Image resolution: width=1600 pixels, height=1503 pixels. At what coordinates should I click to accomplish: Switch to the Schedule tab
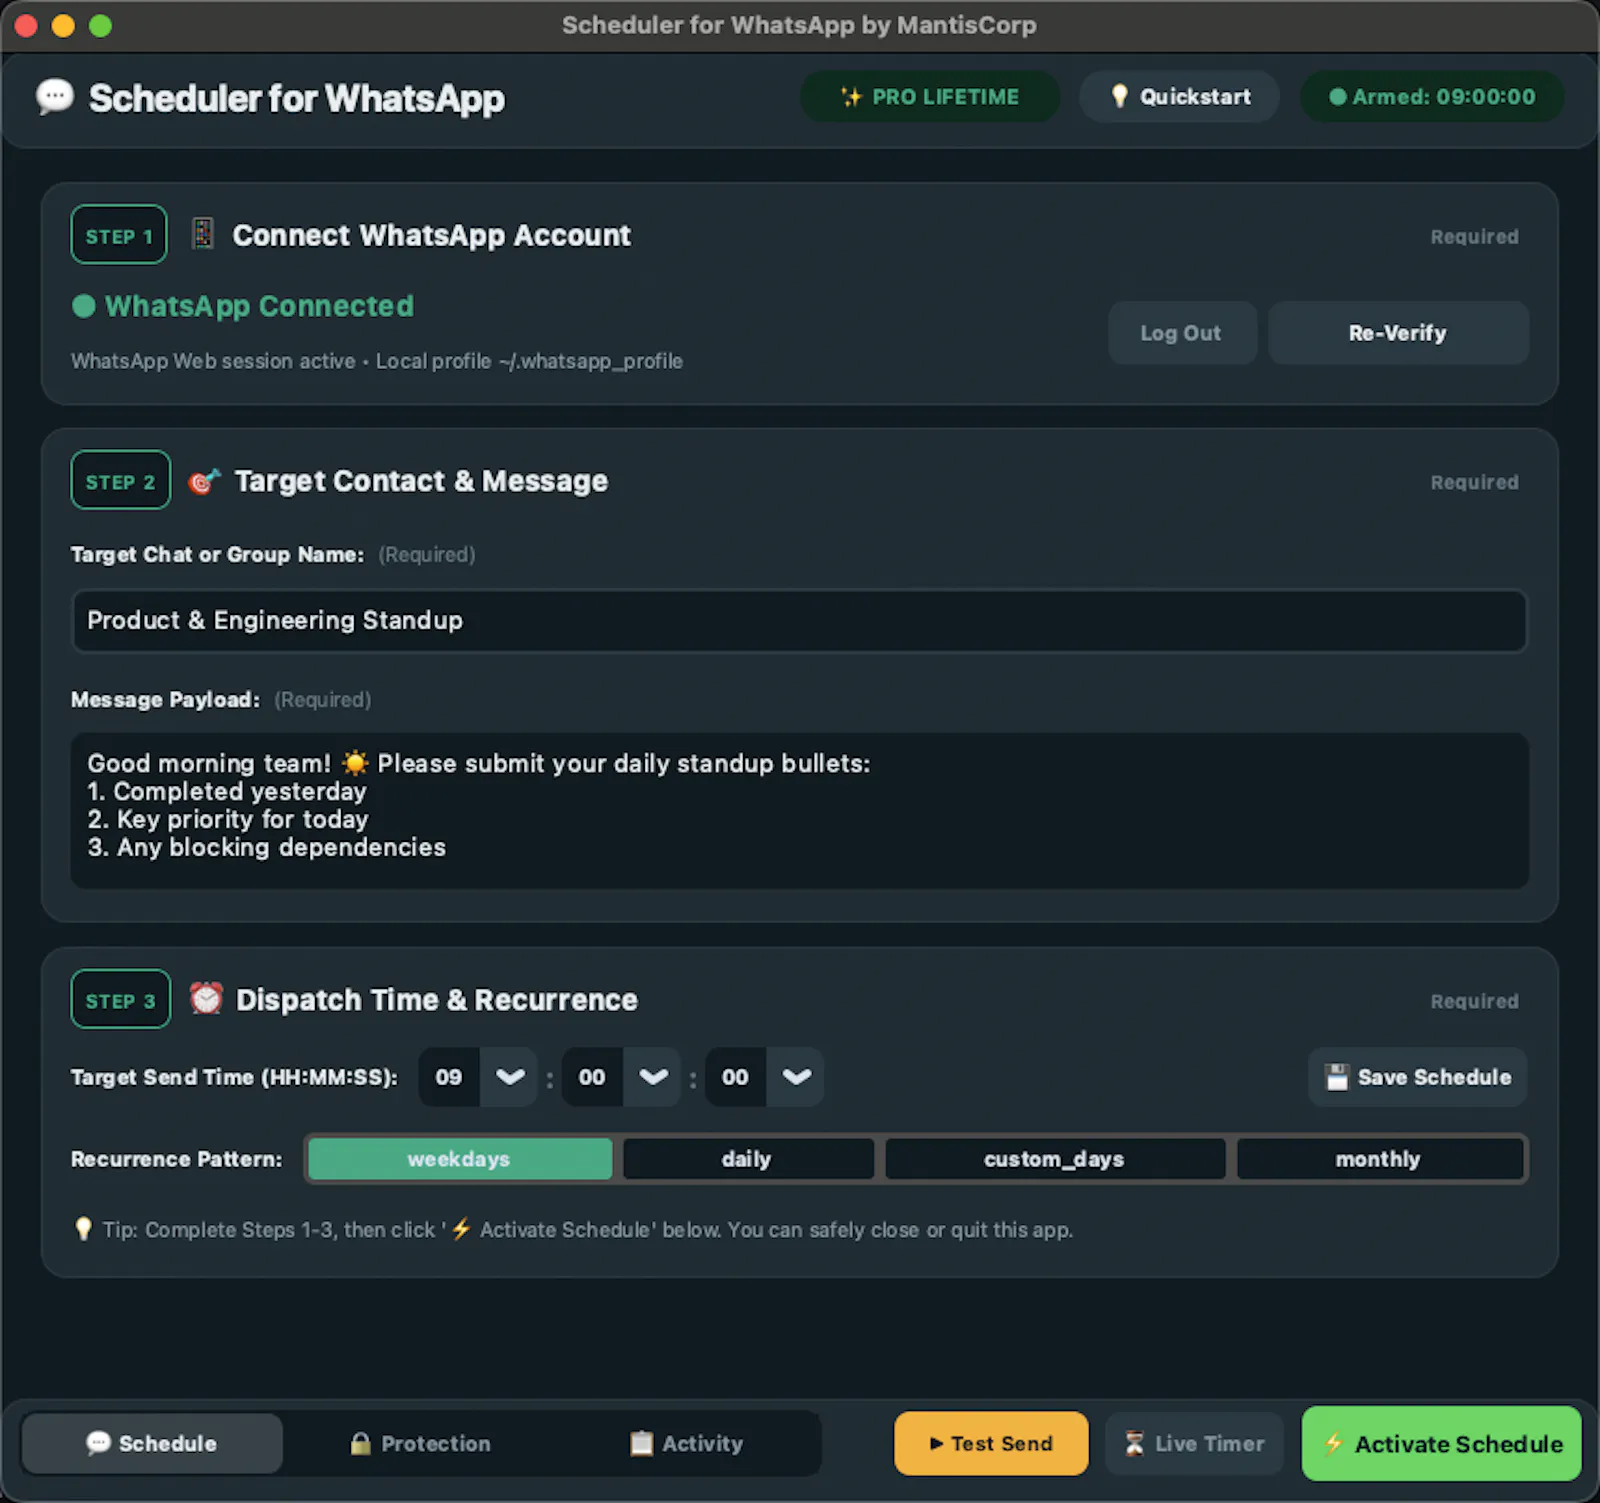(152, 1443)
